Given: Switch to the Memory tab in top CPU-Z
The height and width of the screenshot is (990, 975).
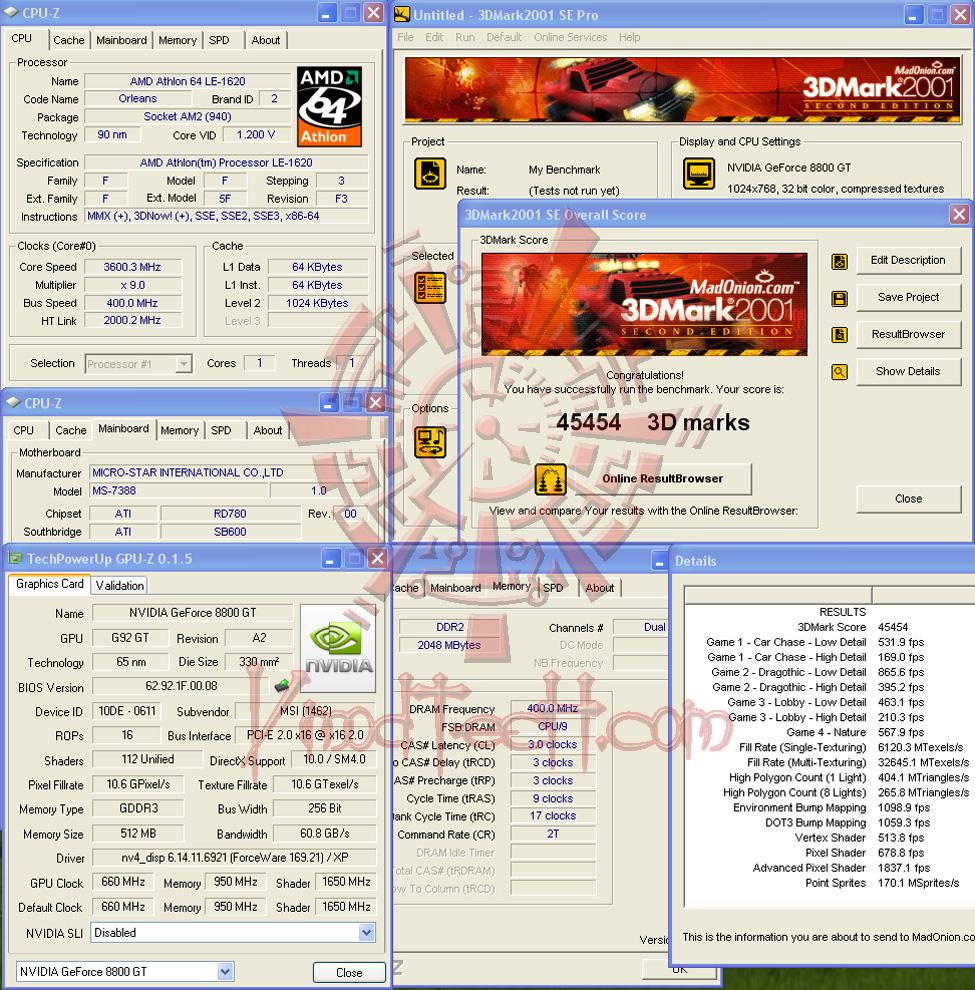Looking at the screenshot, I should [x=177, y=40].
